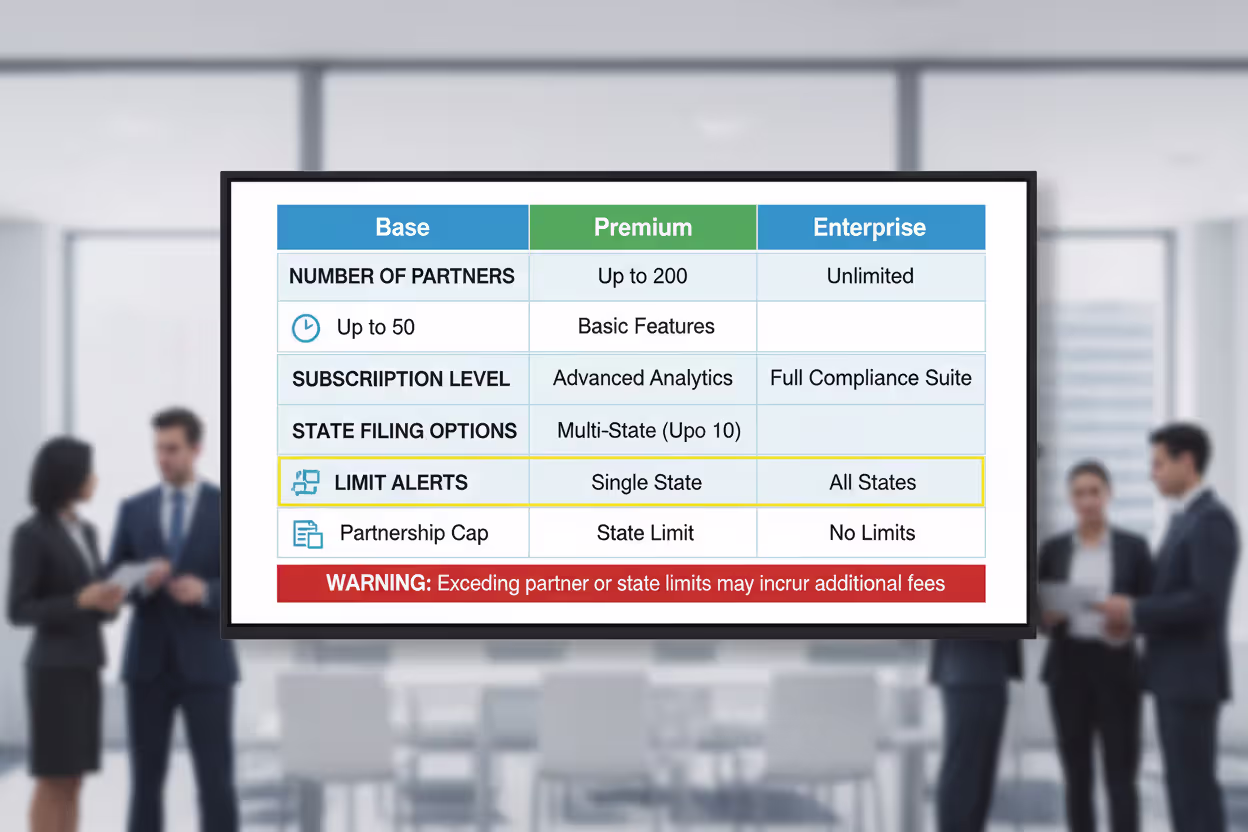Switch to the Premium column
This screenshot has height=832, width=1248.
click(643, 227)
